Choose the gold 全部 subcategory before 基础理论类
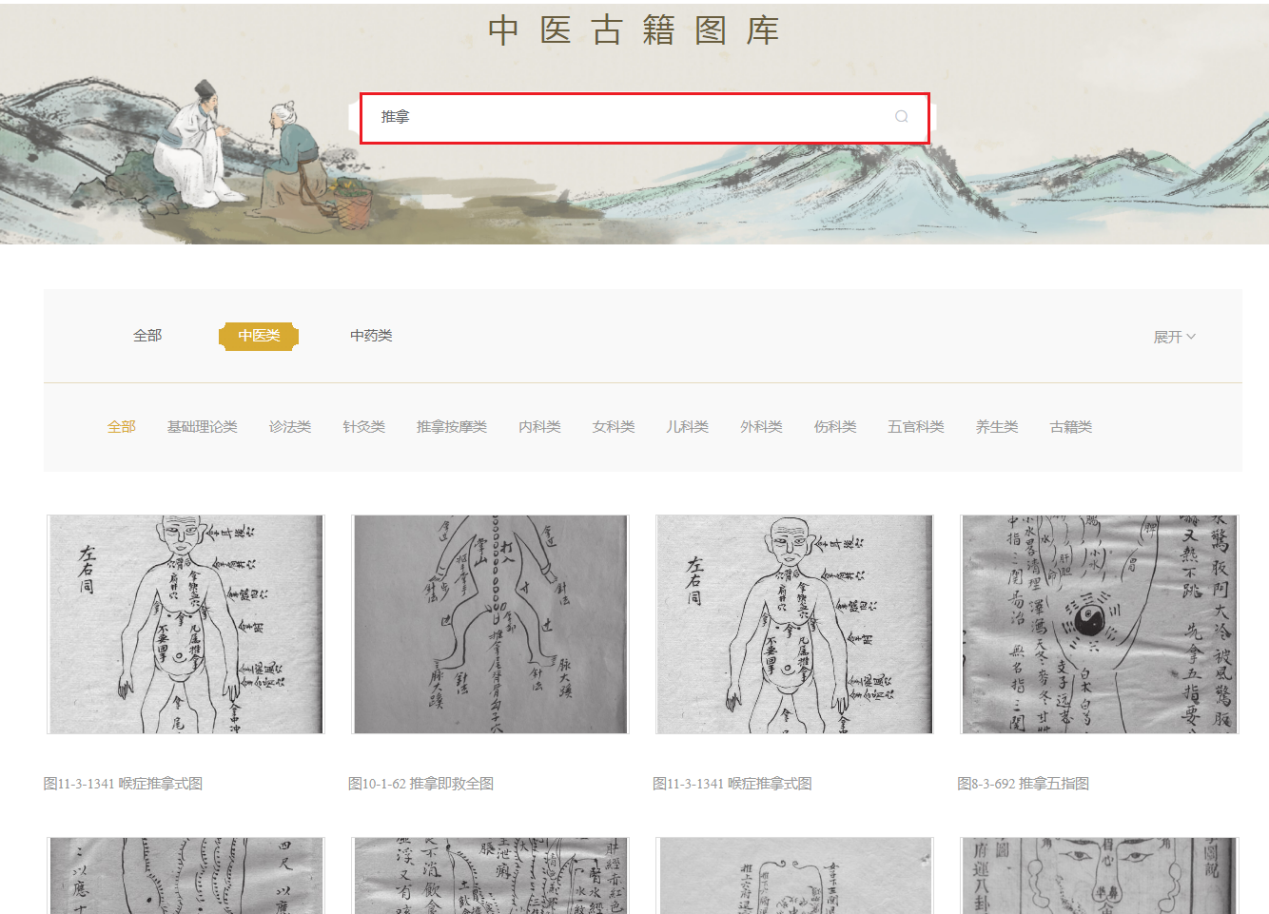Image resolution: width=1269 pixels, height=914 pixels. click(x=121, y=427)
